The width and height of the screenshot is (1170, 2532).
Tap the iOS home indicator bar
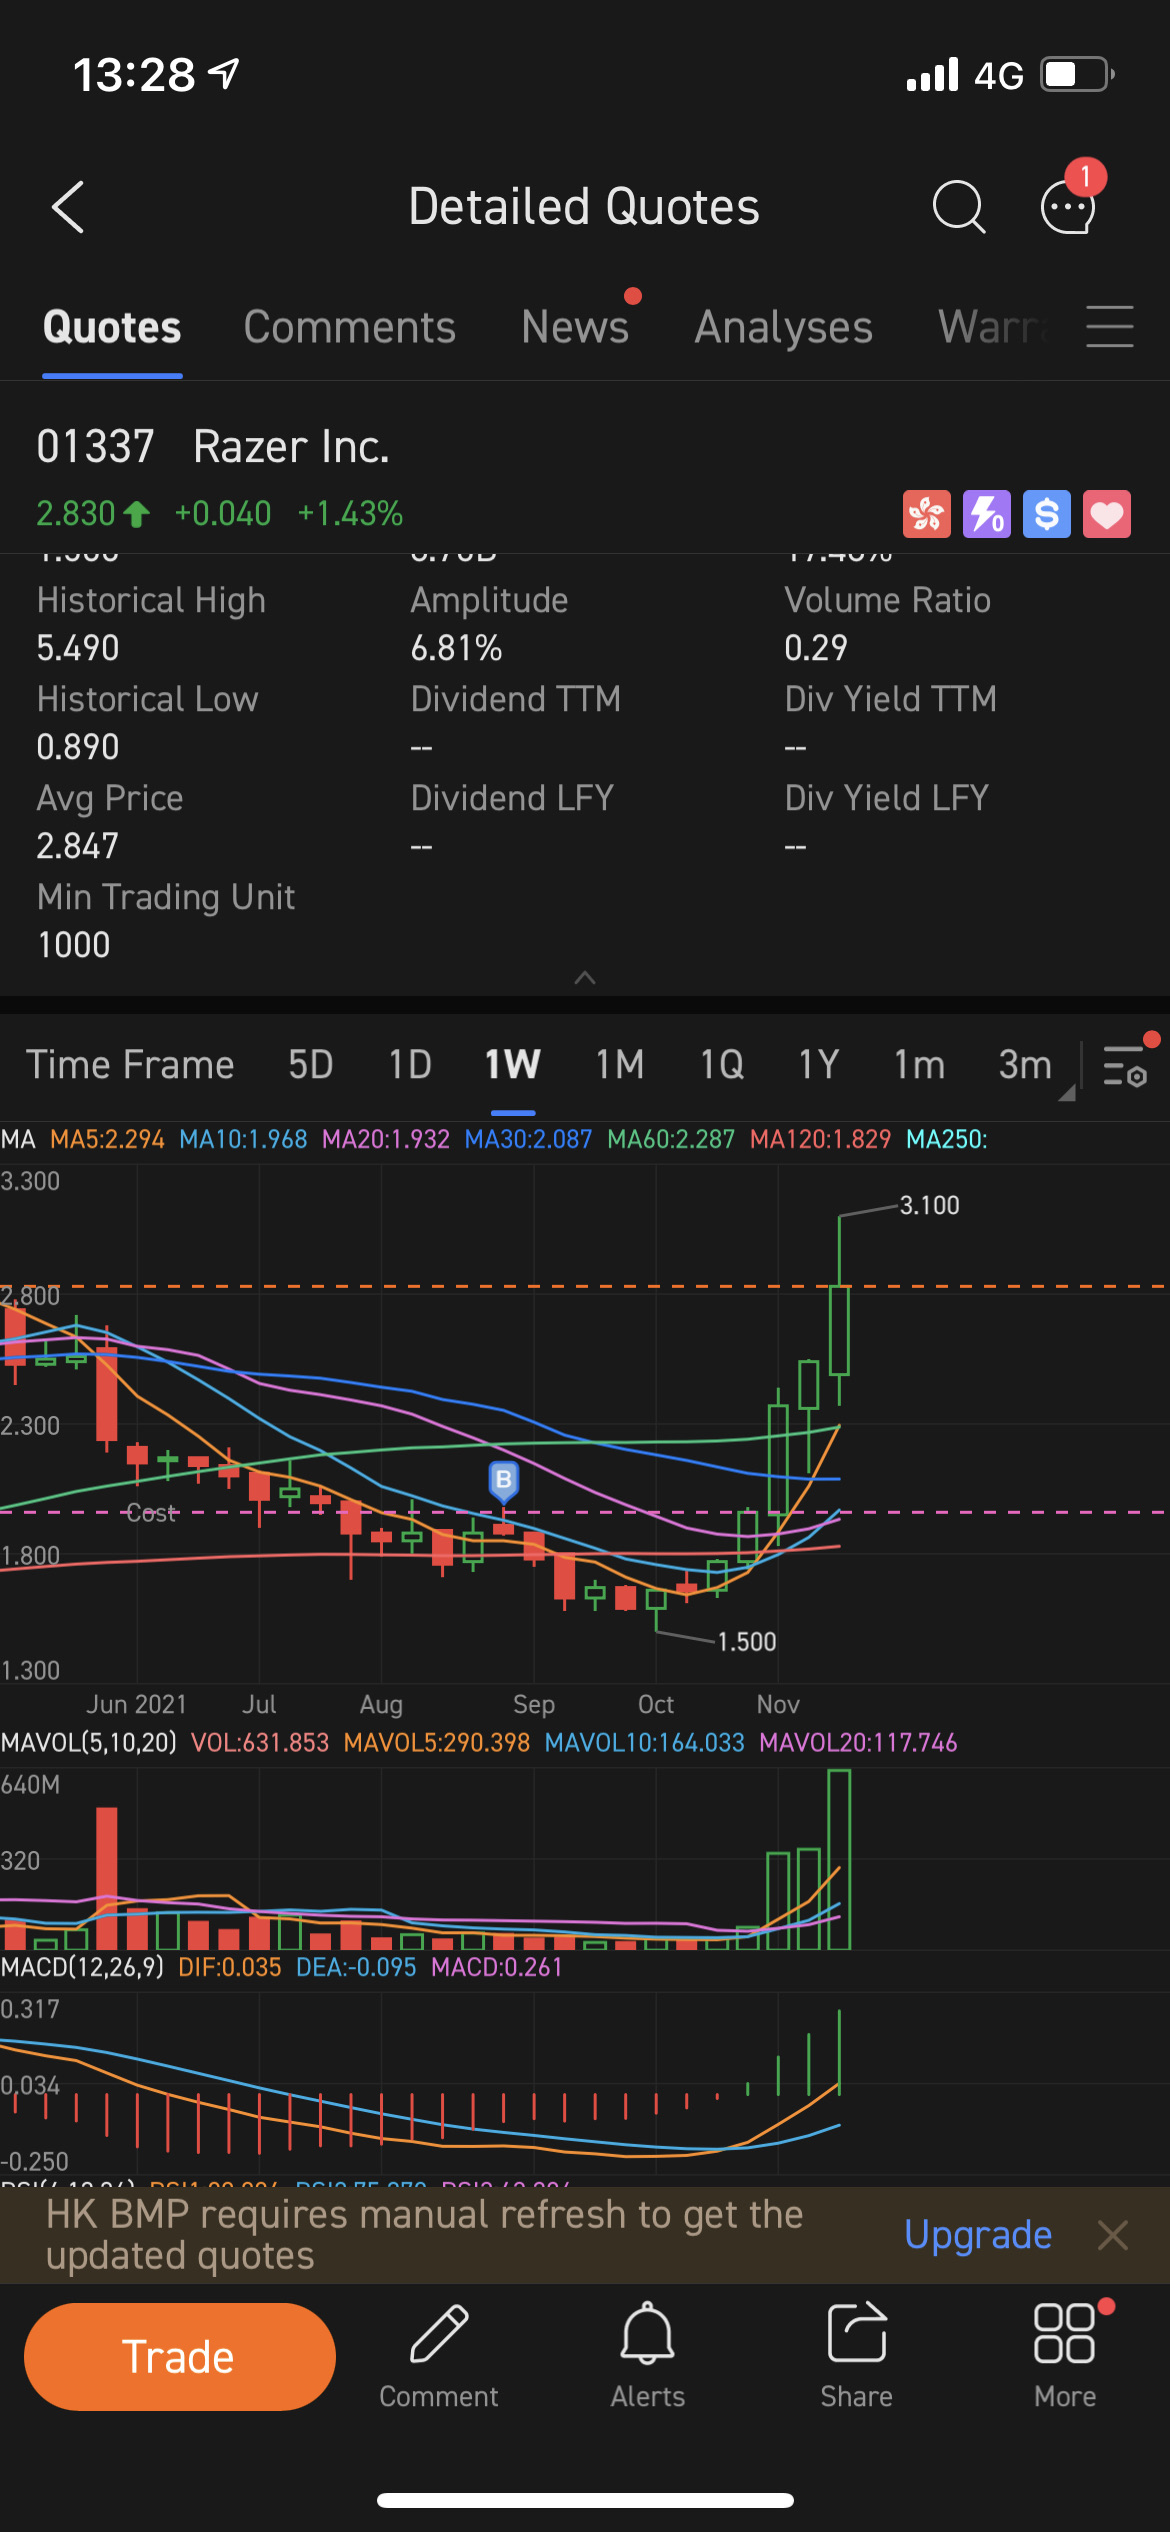click(585, 2500)
